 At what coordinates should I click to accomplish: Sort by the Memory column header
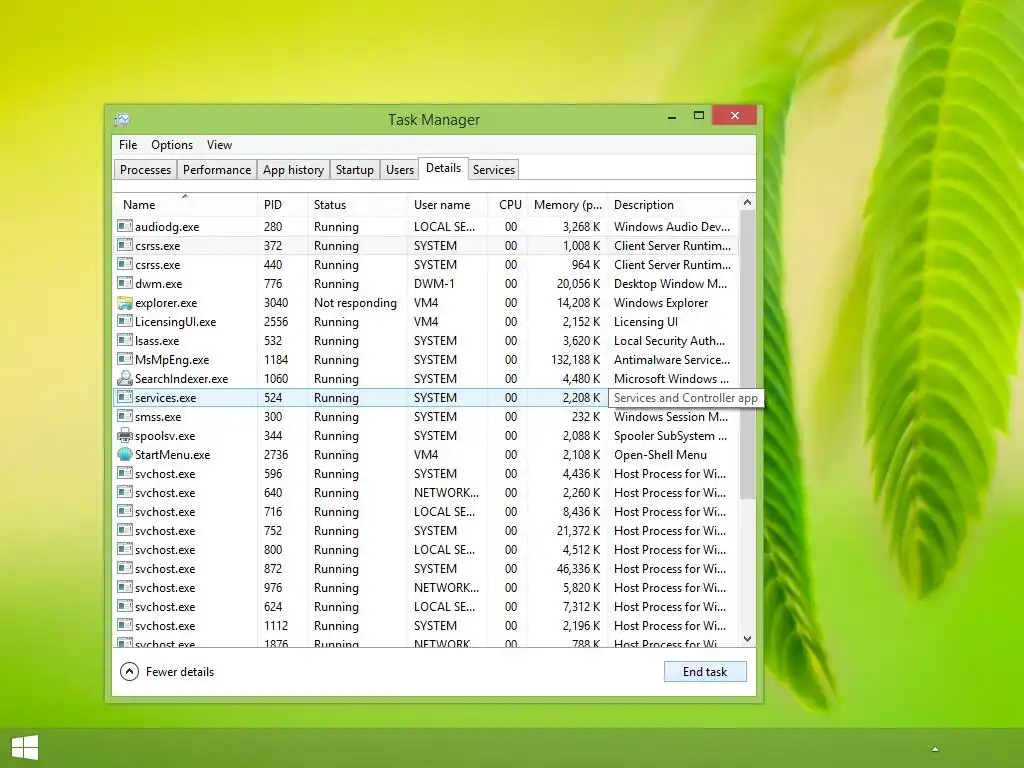[567, 204]
